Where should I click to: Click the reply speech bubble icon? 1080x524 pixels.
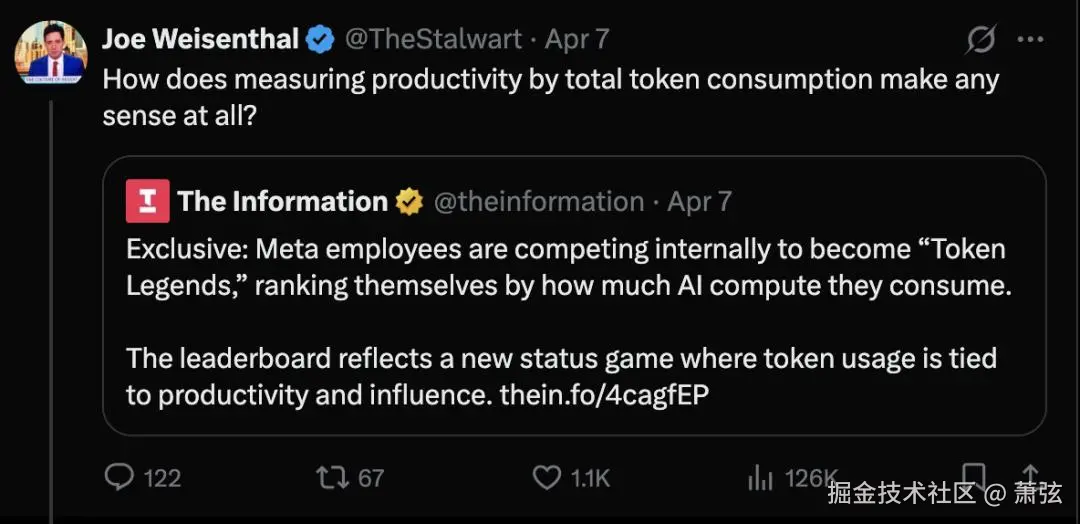120,478
